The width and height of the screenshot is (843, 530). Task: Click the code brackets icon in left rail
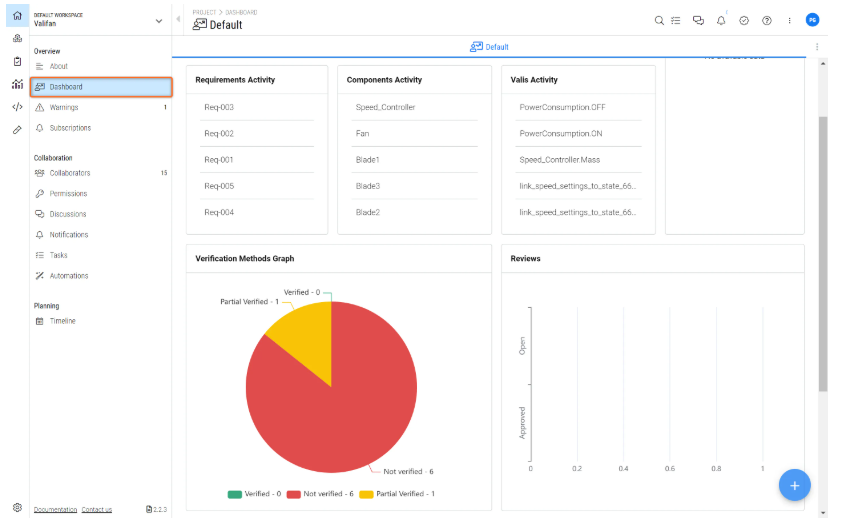(17, 107)
